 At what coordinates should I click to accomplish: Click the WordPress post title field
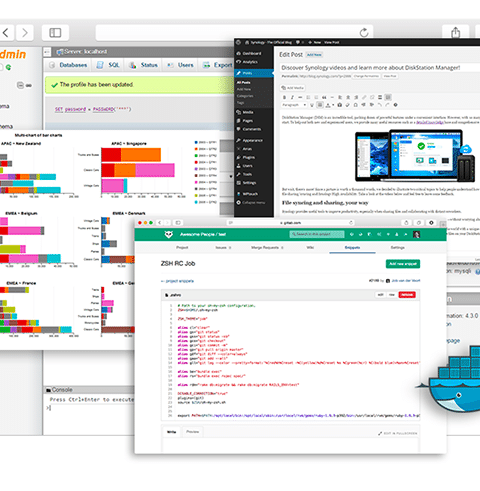(380, 68)
